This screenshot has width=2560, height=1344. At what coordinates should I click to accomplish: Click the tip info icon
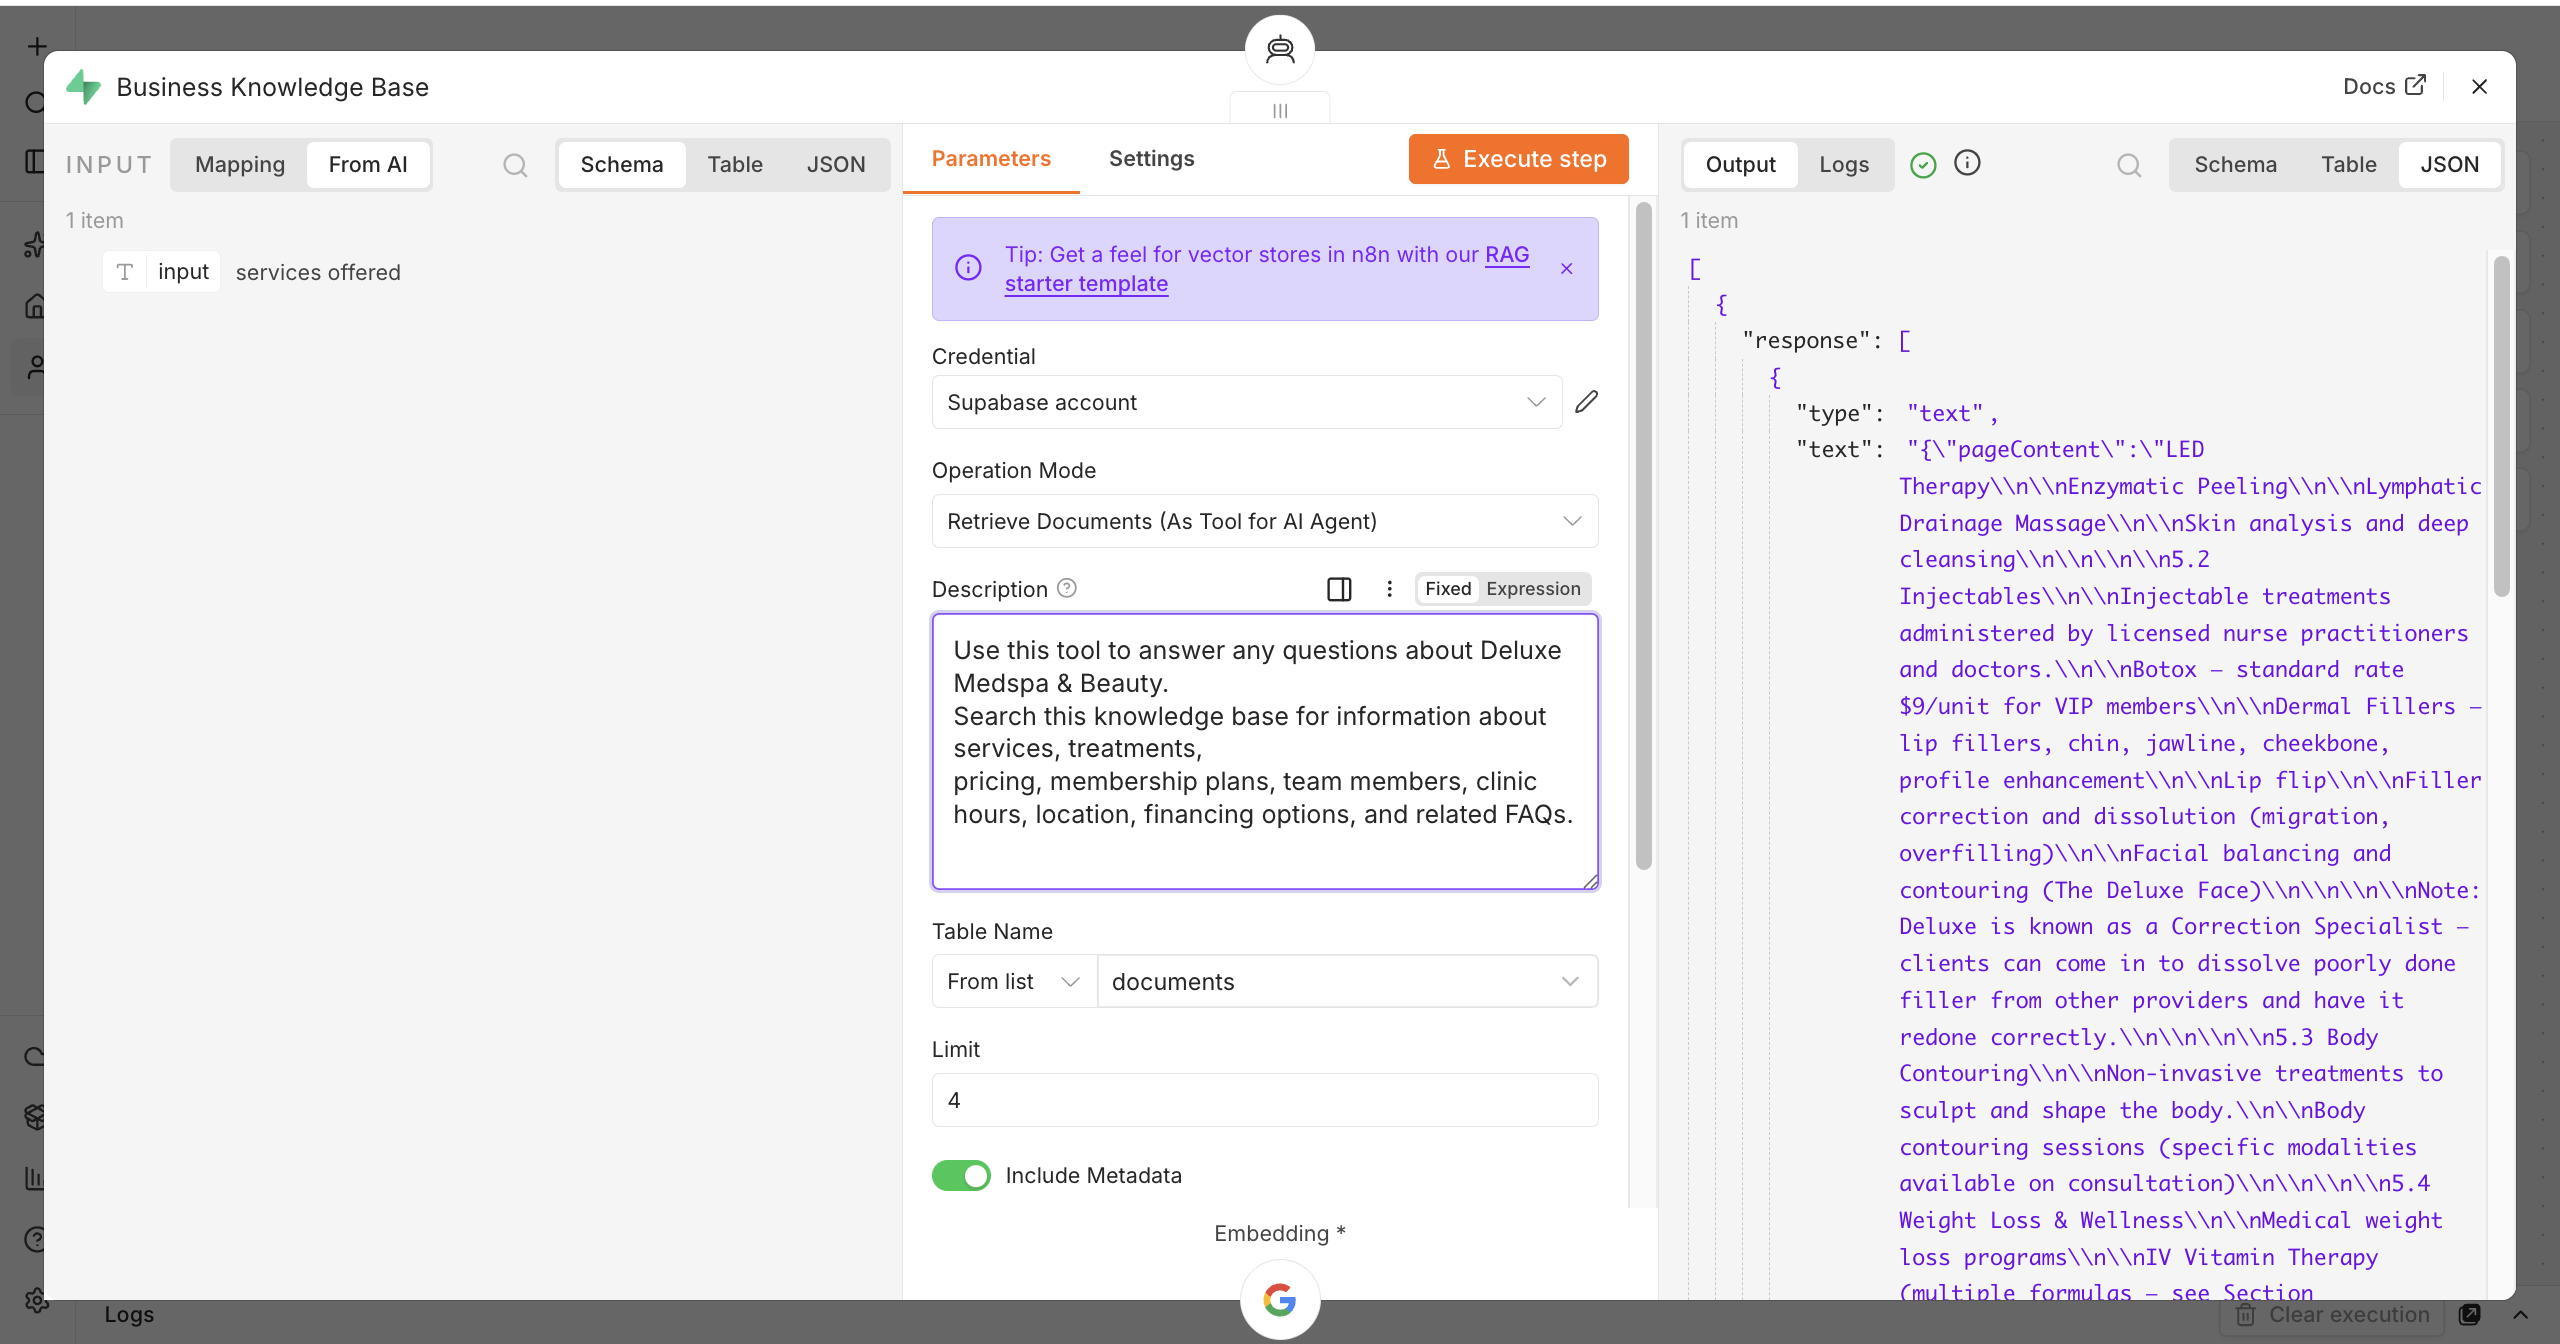tap(968, 267)
